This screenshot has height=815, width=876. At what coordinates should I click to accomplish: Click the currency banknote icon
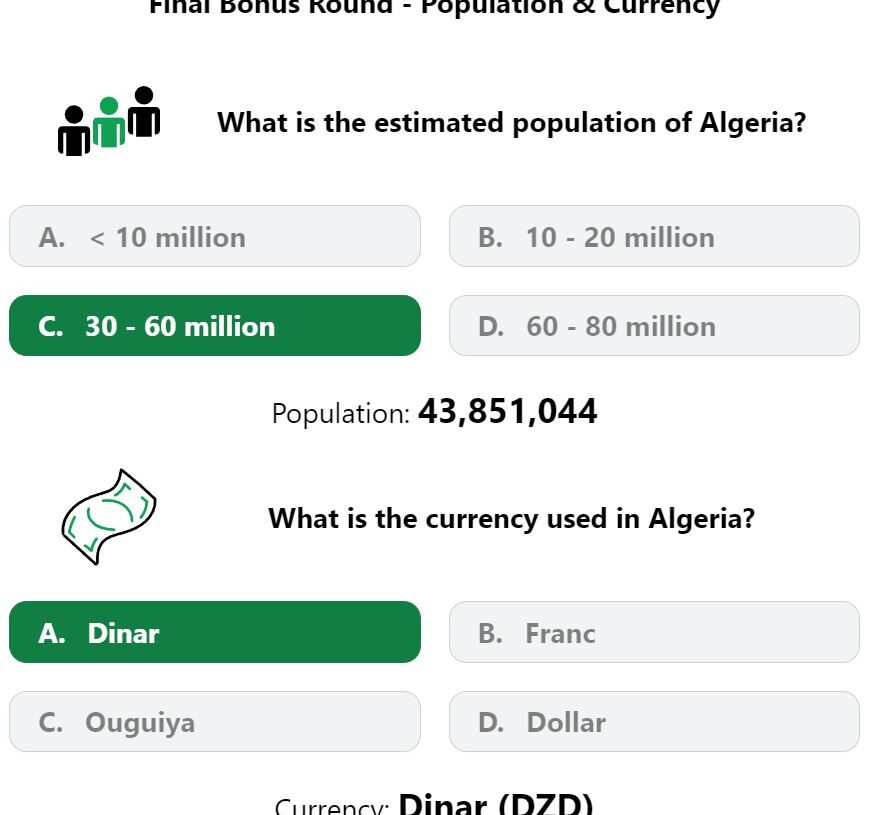[x=109, y=517]
